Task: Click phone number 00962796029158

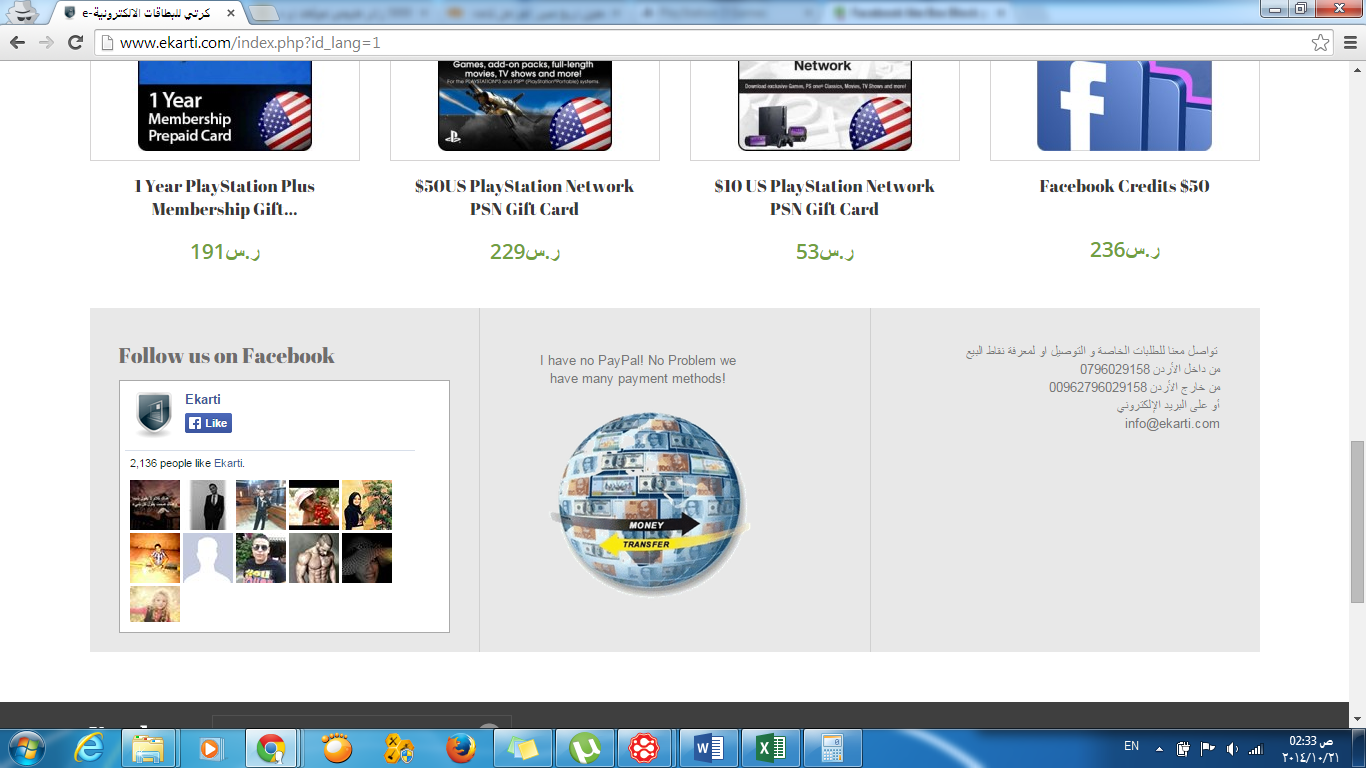Action: pos(1098,387)
